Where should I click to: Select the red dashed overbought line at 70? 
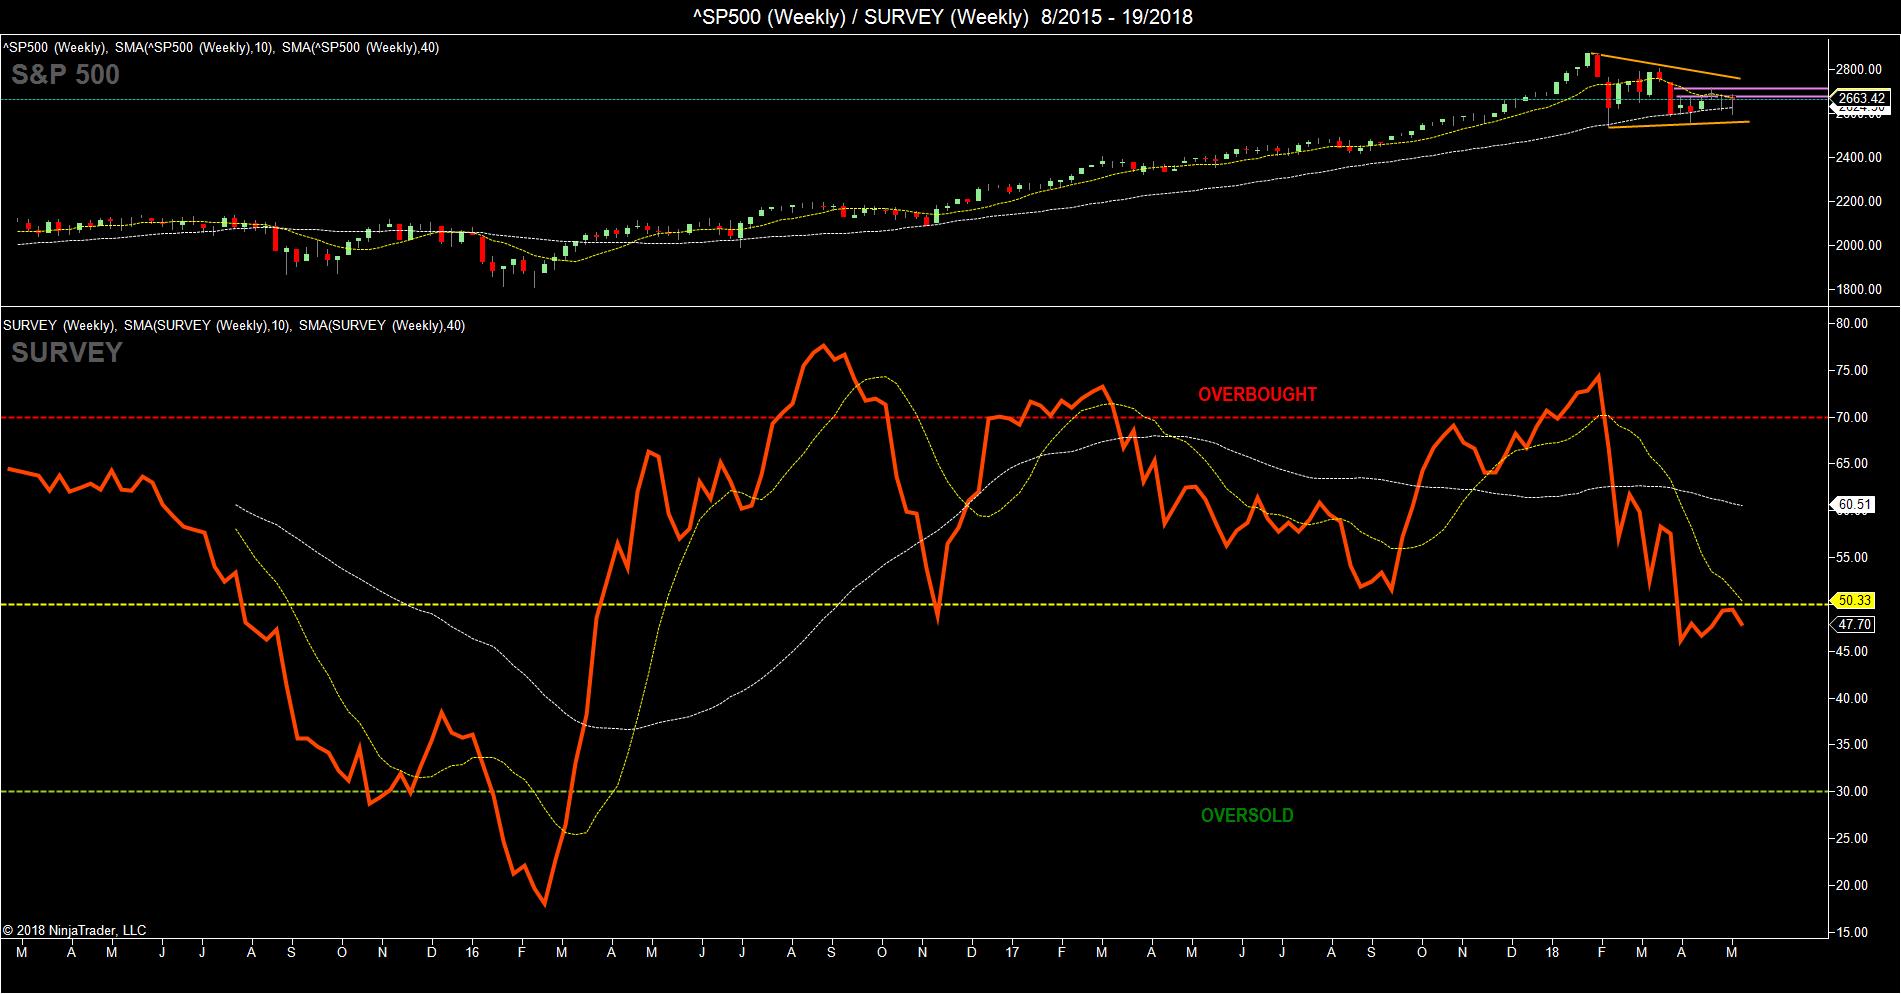[914, 417]
